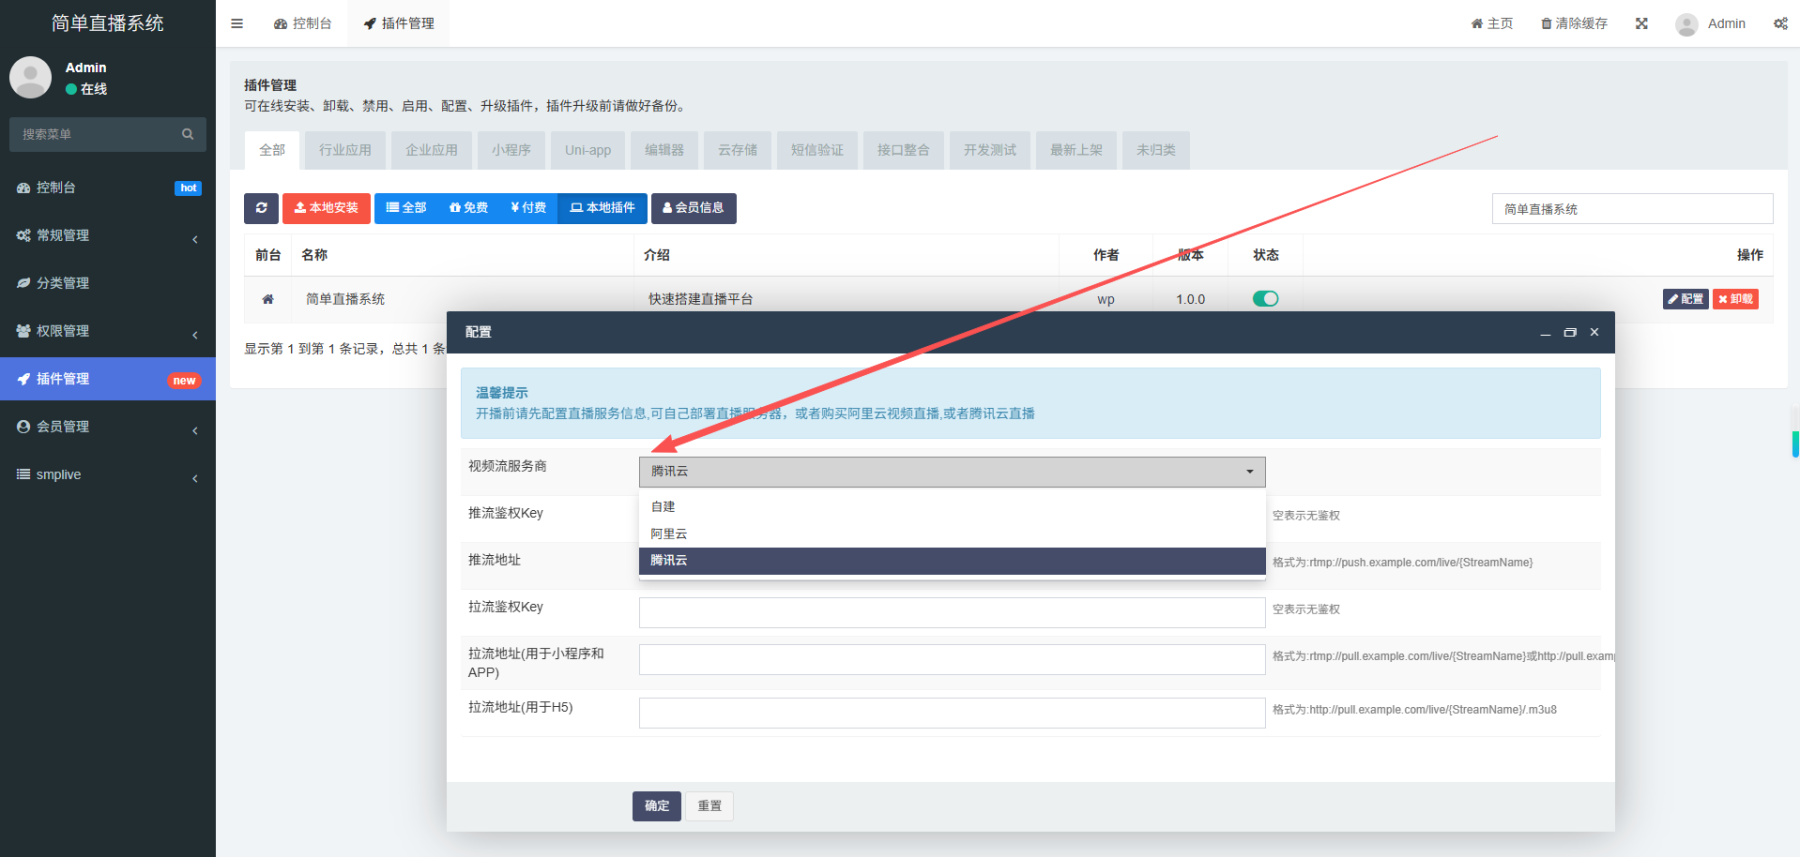Screen dimensions: 1800x857
Task: Click the 确定 confirm button
Action: point(656,806)
